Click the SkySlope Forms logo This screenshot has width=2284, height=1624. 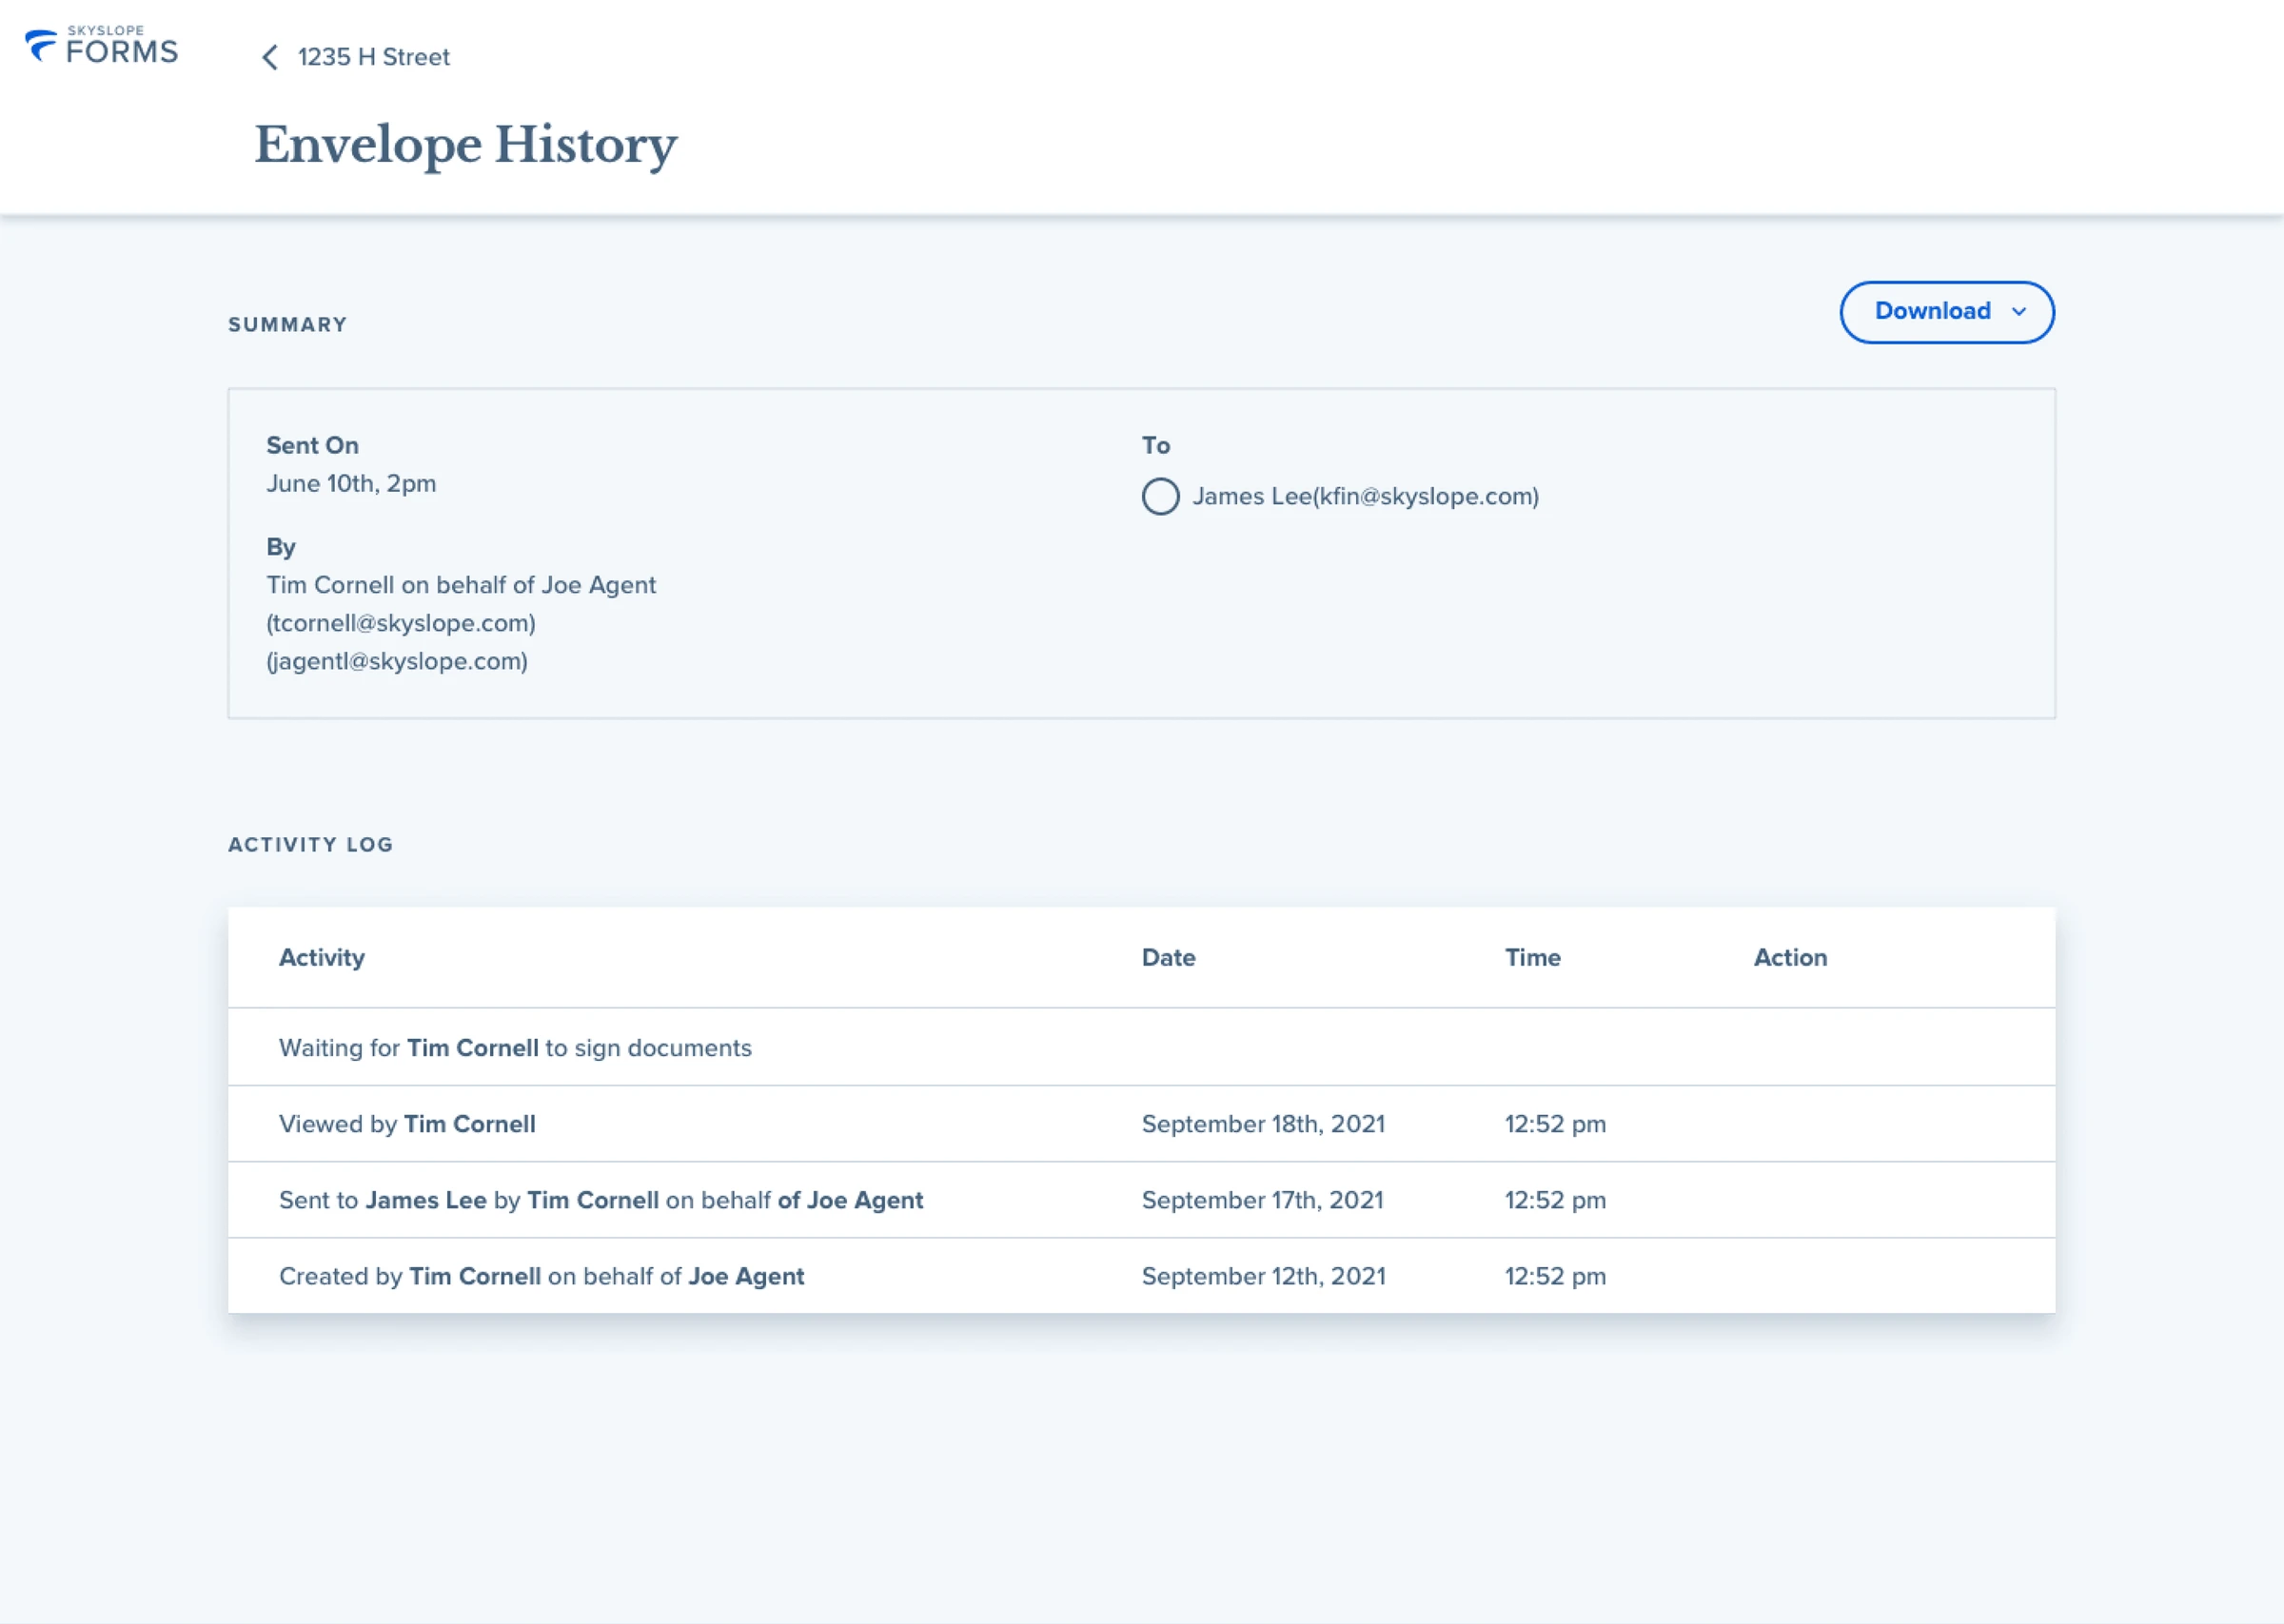click(x=102, y=45)
